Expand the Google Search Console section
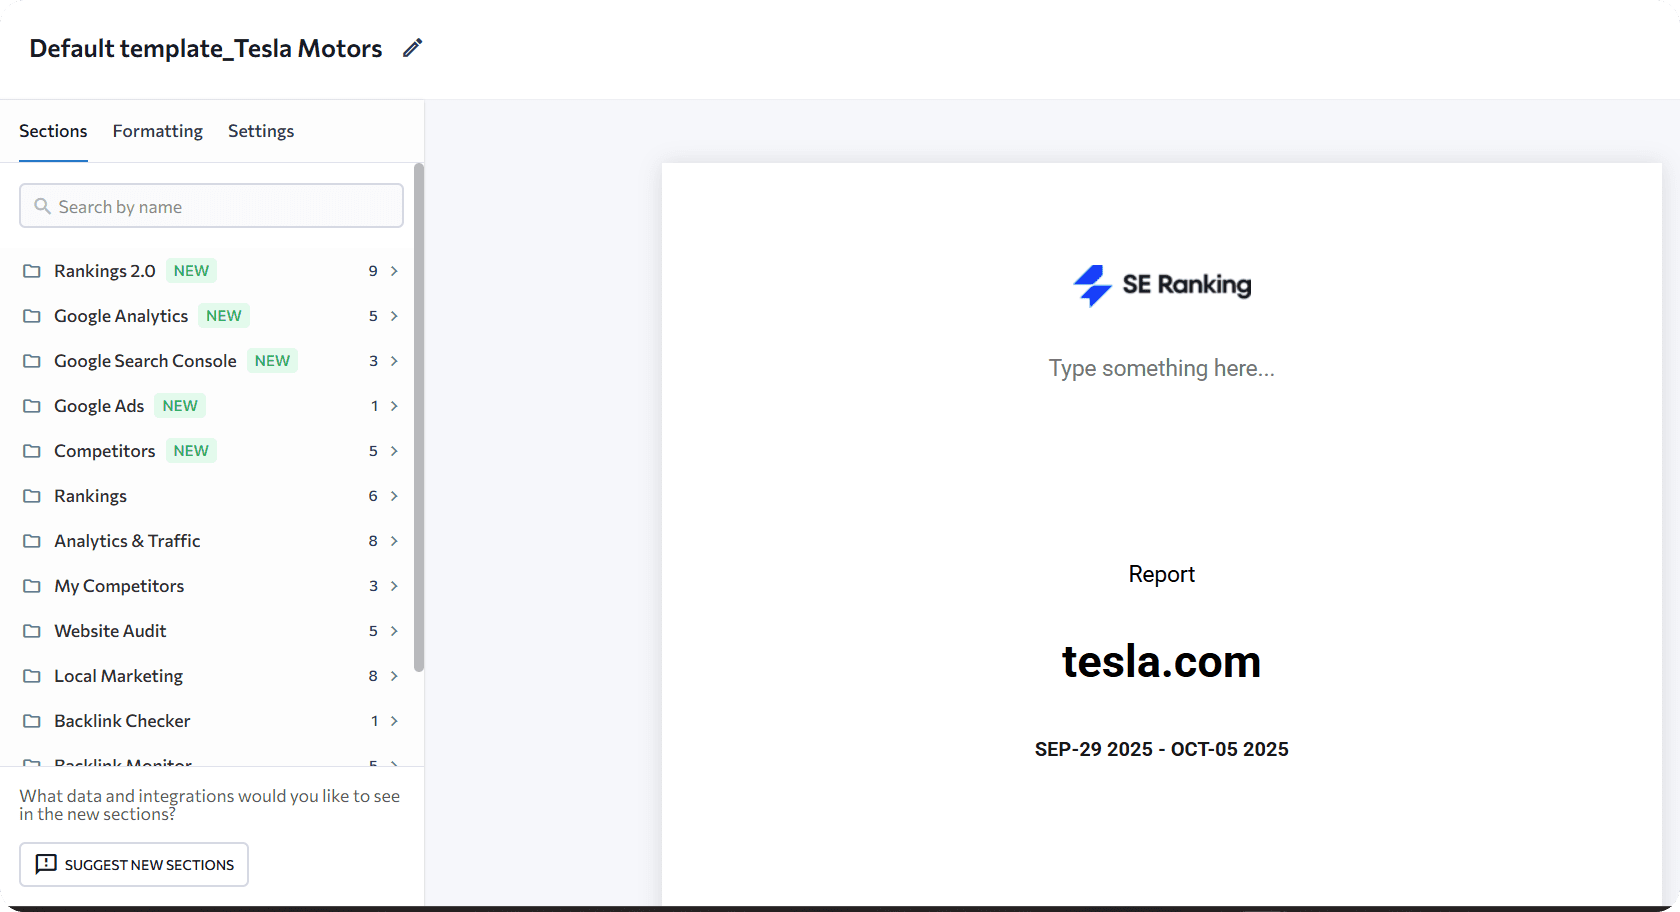This screenshot has height=912, width=1680. tap(394, 361)
